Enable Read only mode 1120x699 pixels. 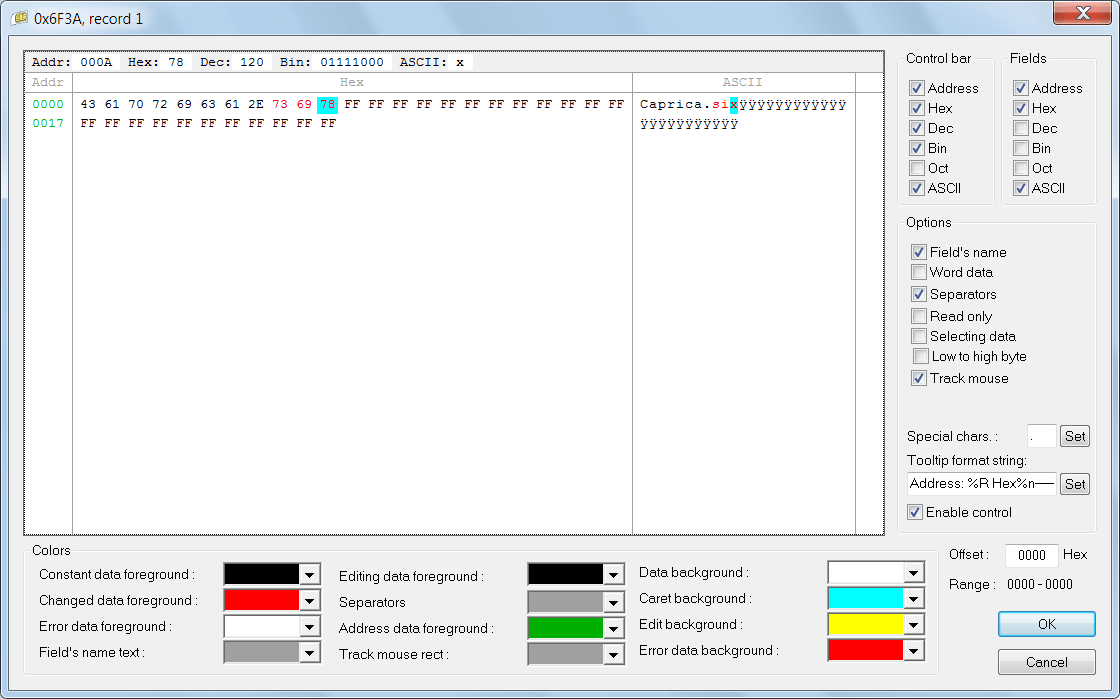click(918, 316)
